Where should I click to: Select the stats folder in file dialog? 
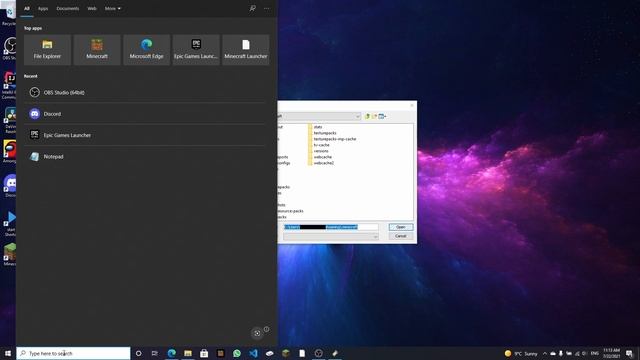pos(315,127)
